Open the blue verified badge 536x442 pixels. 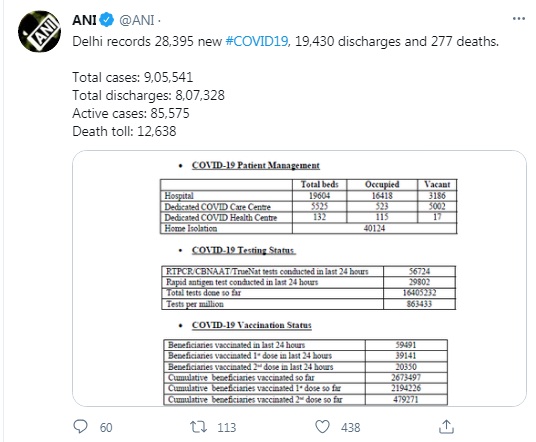point(107,20)
